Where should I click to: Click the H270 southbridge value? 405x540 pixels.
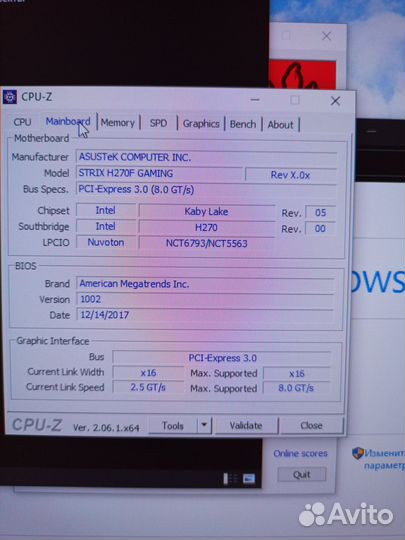point(206,228)
